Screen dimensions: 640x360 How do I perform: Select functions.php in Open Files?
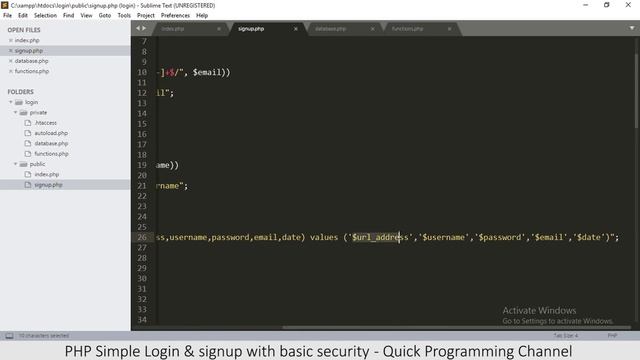[x=32, y=71]
